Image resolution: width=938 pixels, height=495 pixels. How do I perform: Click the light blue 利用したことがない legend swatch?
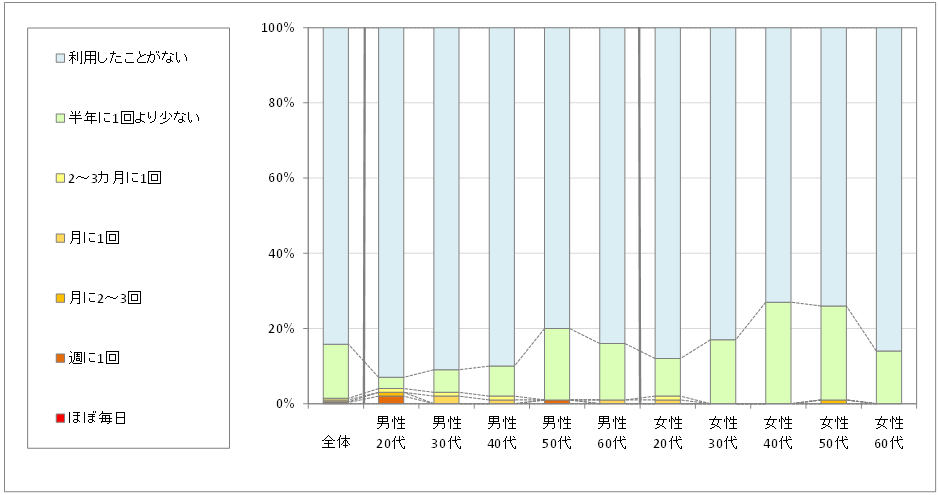60,58
